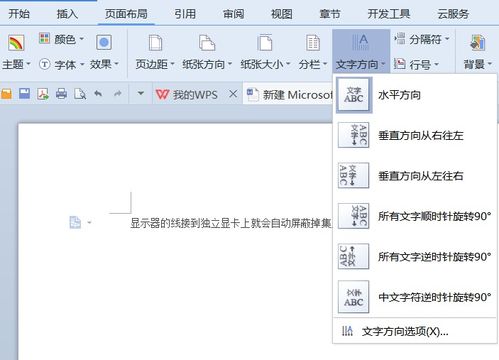Choose 水平方向 text direction
This screenshot has width=499, height=360.
point(415,95)
